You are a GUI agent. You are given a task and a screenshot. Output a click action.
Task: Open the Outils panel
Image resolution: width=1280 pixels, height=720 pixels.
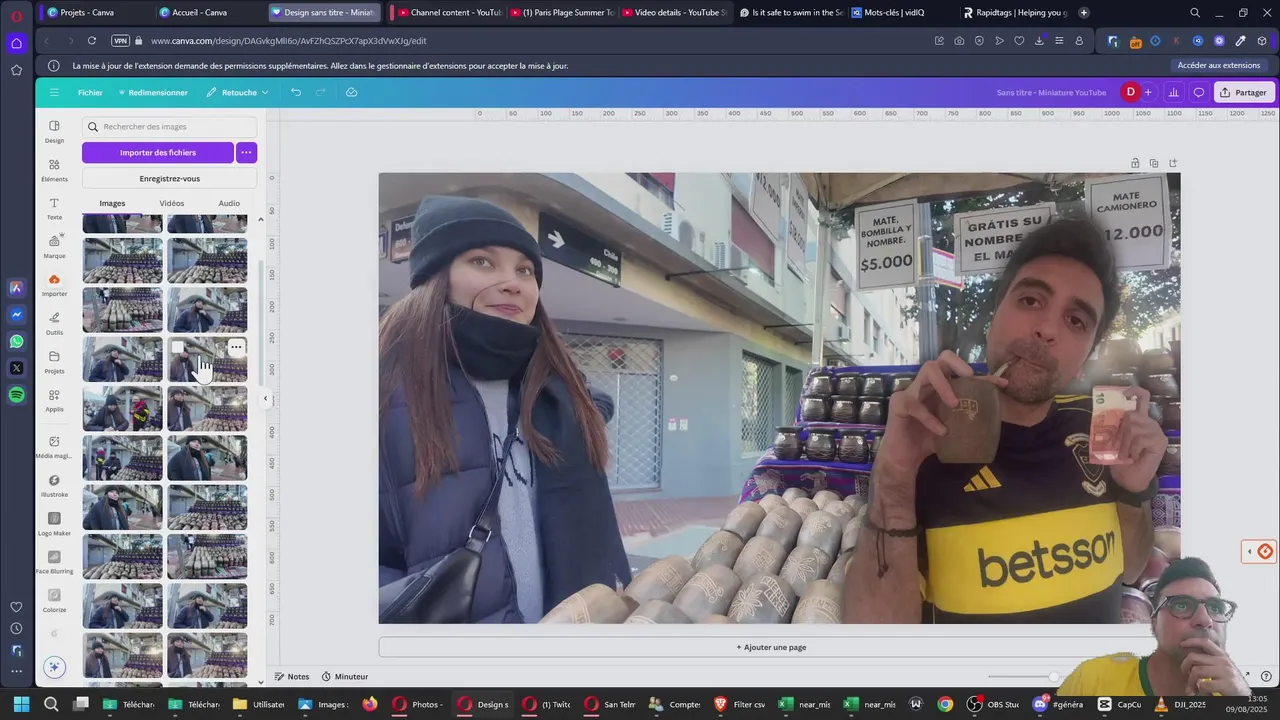click(54, 323)
